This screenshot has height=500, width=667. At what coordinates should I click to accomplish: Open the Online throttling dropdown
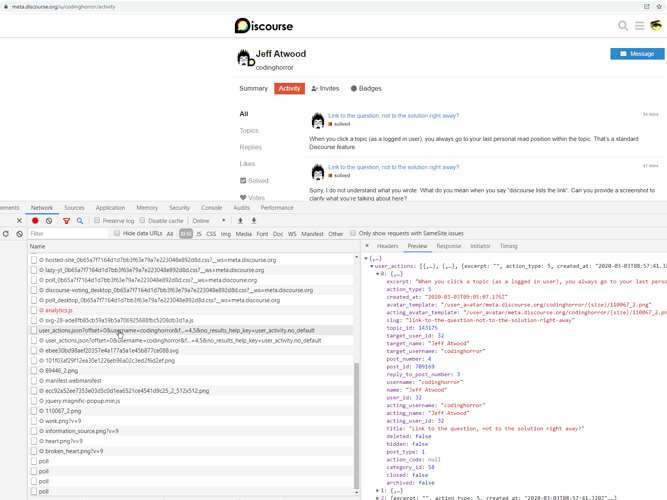point(208,221)
